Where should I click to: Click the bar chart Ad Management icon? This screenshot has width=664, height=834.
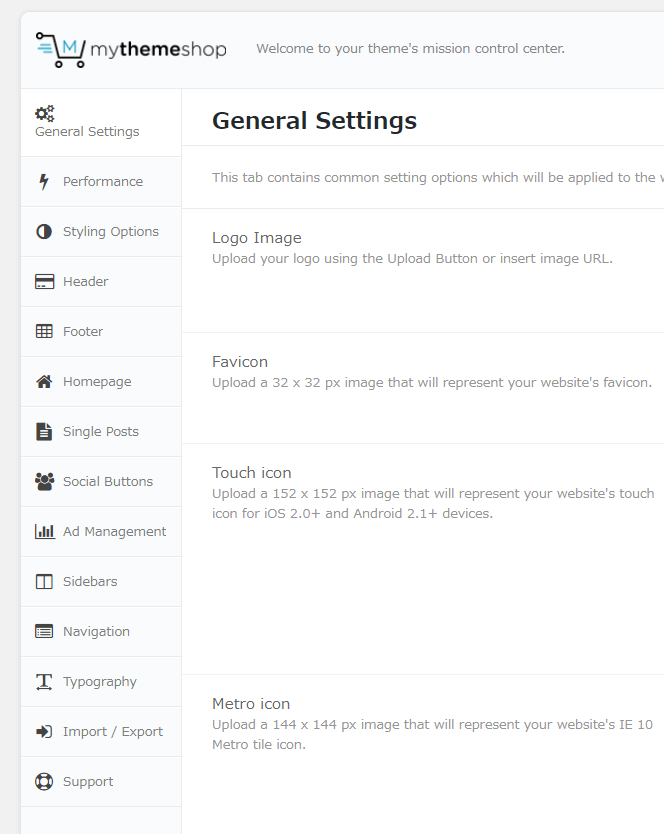click(x=44, y=531)
